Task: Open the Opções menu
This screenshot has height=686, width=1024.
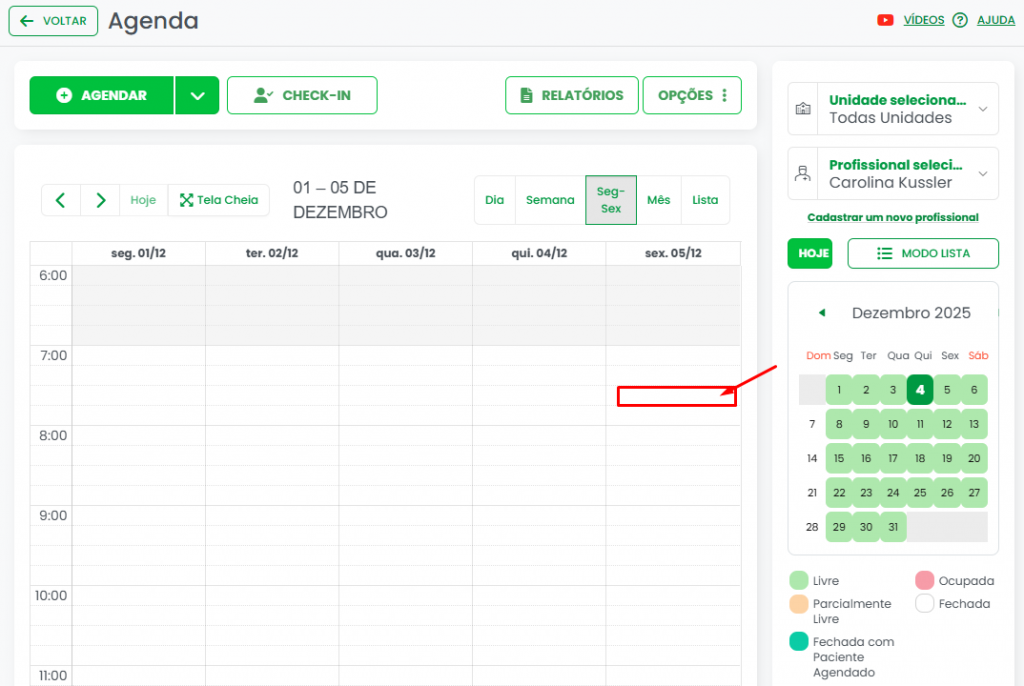Action: coord(692,96)
